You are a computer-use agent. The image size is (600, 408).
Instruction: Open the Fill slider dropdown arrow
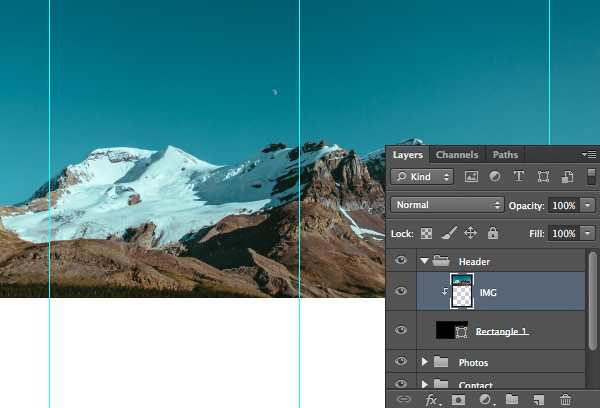[587, 233]
